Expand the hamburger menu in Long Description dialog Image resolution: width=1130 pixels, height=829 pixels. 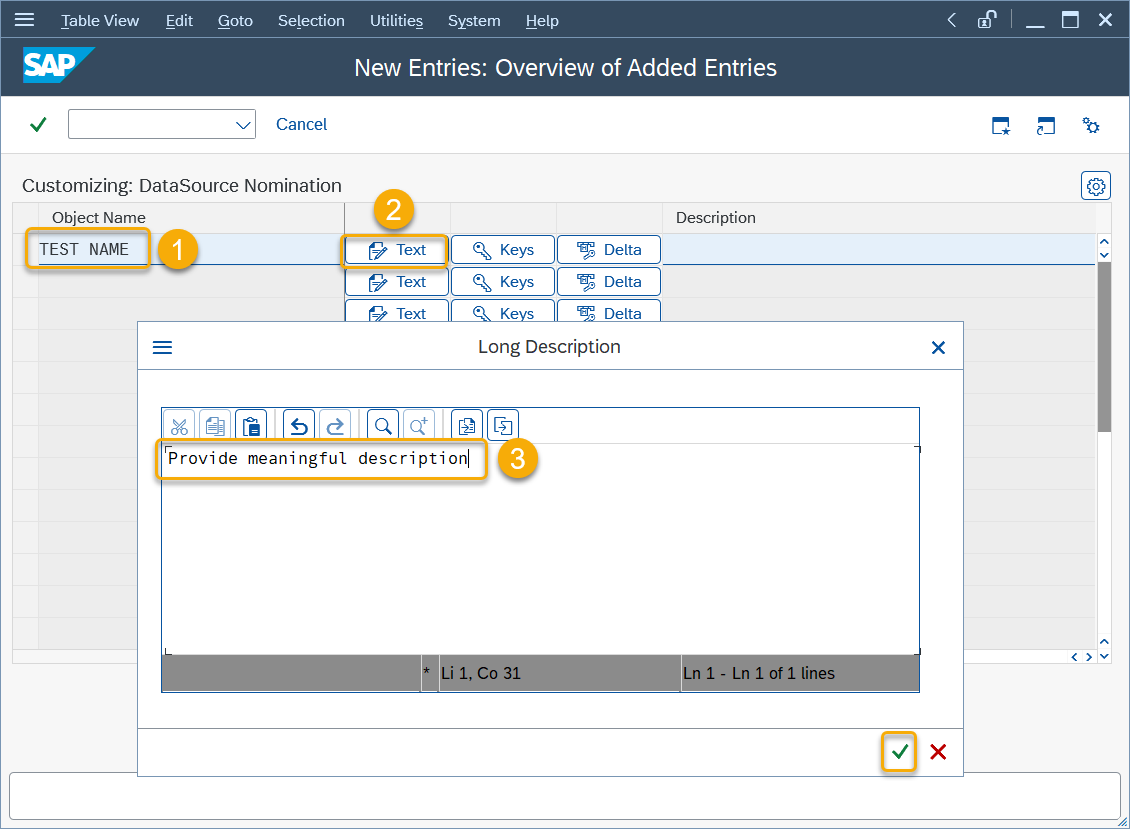click(x=162, y=347)
